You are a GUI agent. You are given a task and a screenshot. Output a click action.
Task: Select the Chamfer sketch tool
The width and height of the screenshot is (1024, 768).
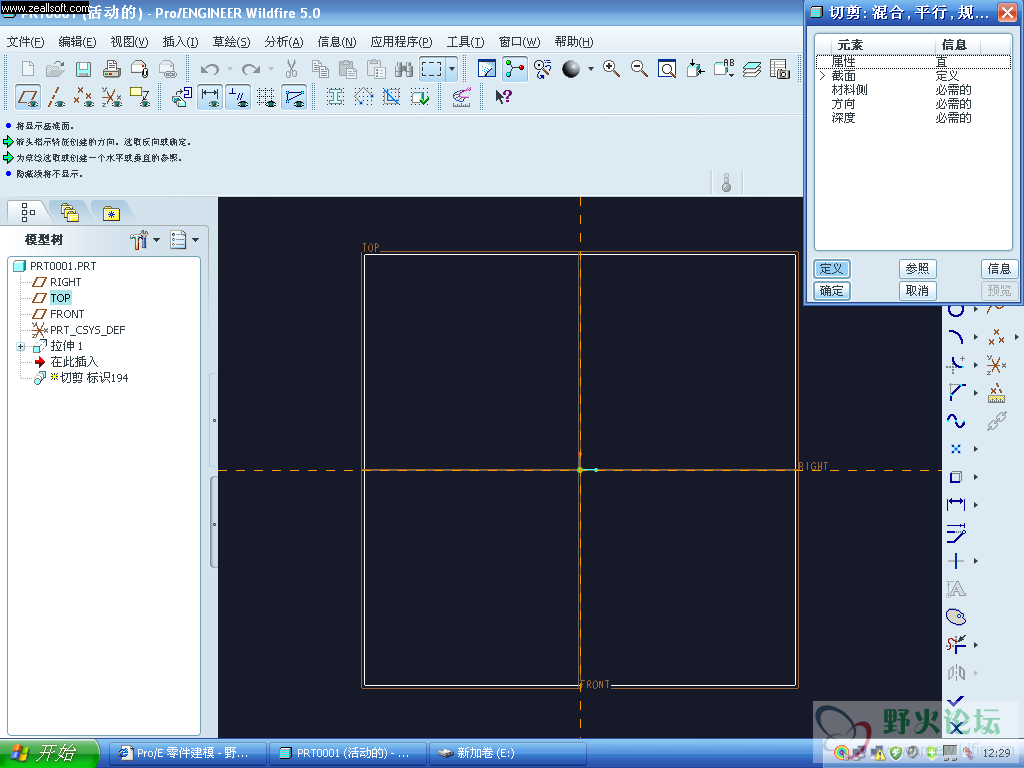(955, 392)
